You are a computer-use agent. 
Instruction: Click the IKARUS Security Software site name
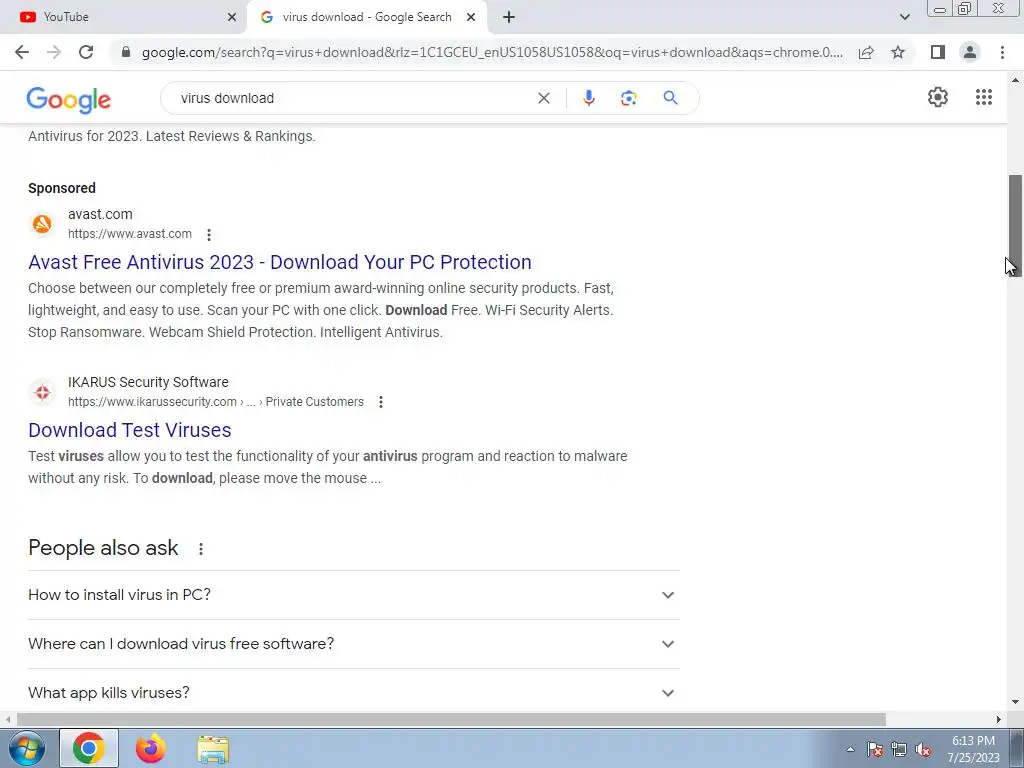[x=148, y=382]
